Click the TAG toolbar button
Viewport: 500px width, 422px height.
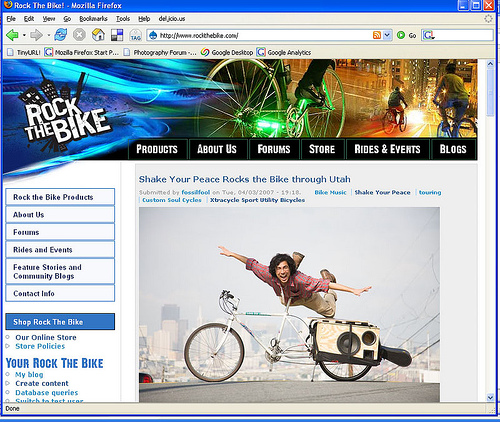pos(136,35)
